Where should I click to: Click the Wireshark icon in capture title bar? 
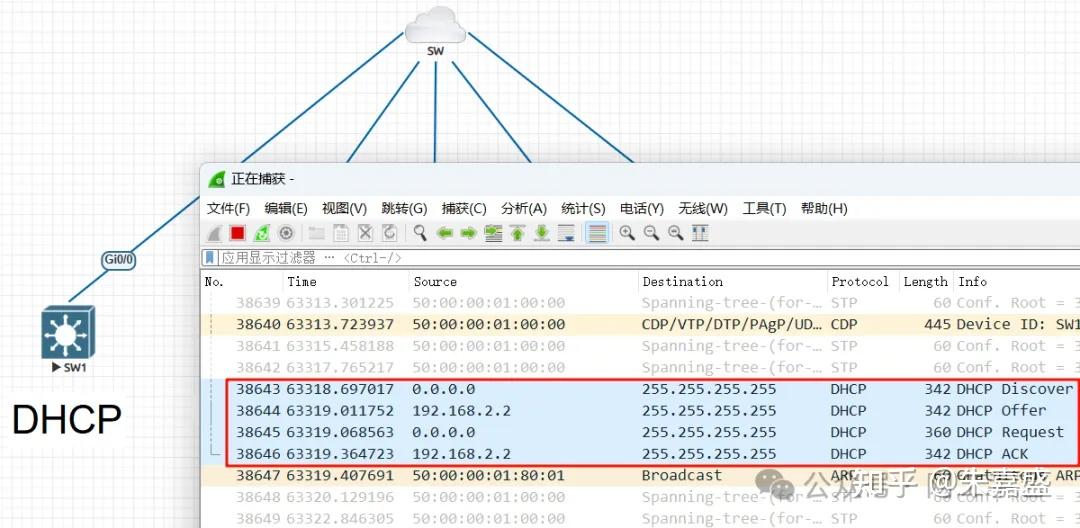(x=217, y=180)
